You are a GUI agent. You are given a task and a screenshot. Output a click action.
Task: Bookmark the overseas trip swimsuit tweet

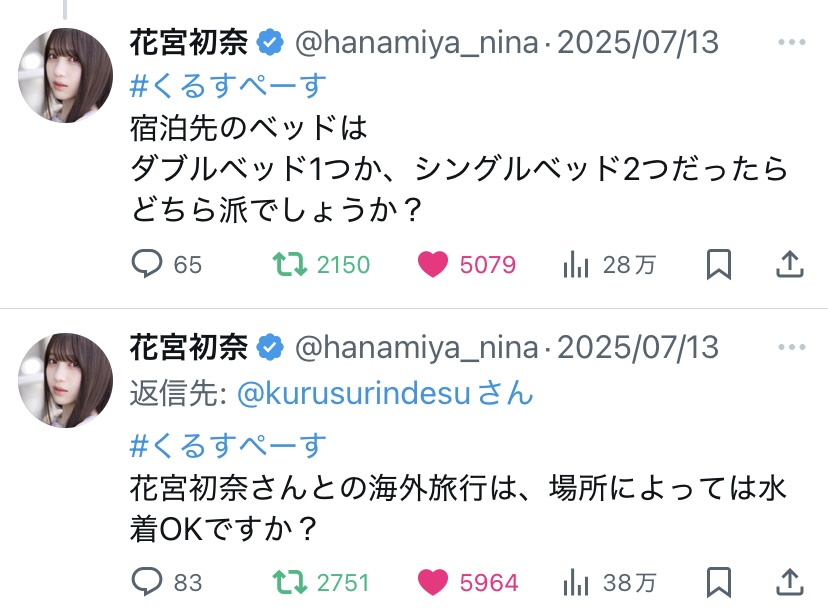click(x=718, y=581)
